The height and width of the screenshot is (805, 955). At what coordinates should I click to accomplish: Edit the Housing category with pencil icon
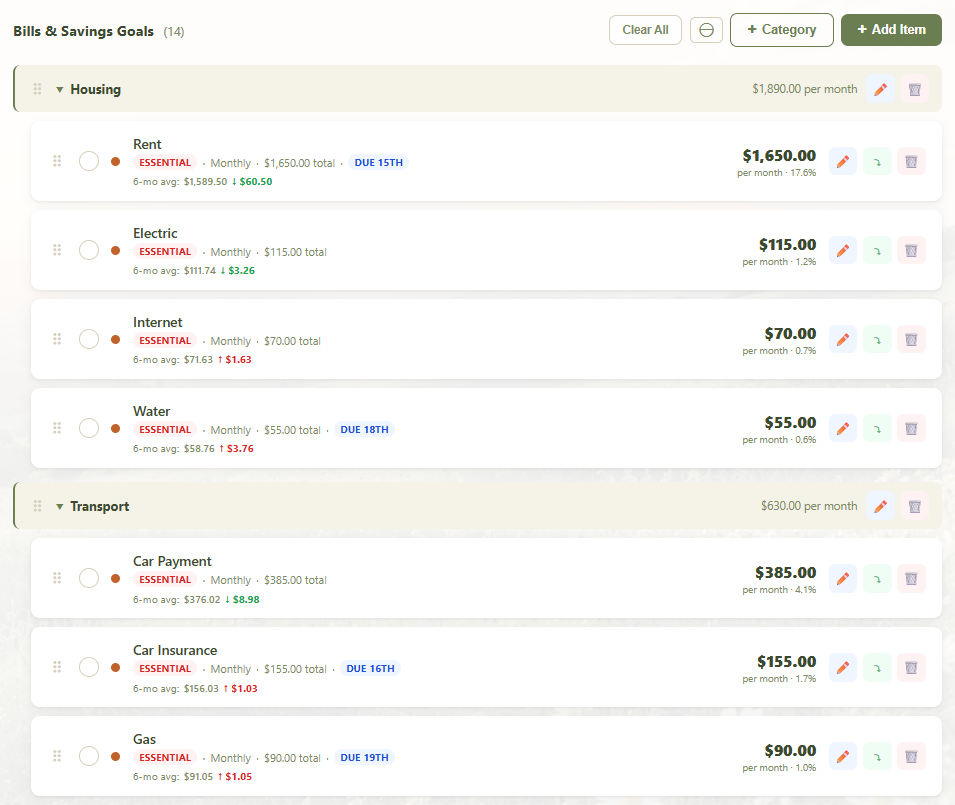pos(880,89)
